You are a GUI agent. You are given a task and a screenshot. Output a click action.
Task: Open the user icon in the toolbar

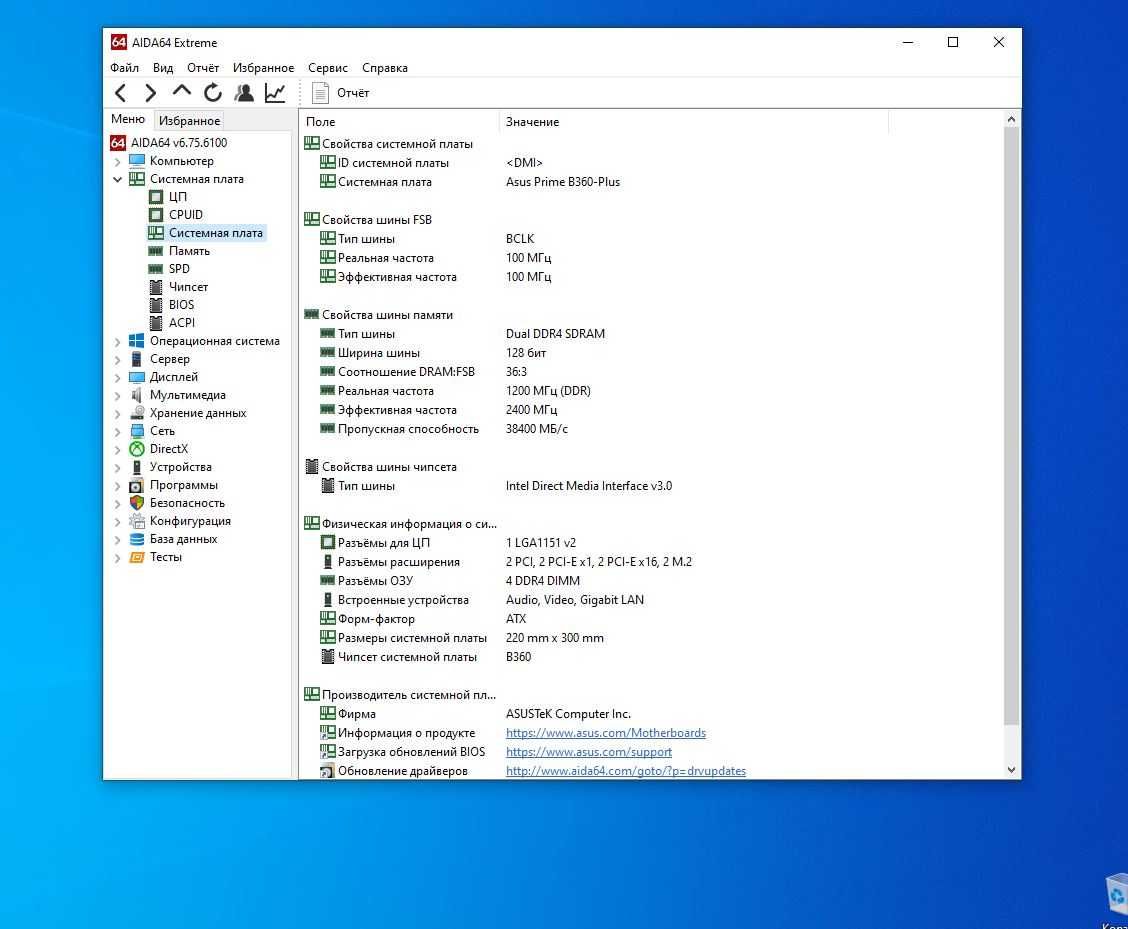[244, 93]
